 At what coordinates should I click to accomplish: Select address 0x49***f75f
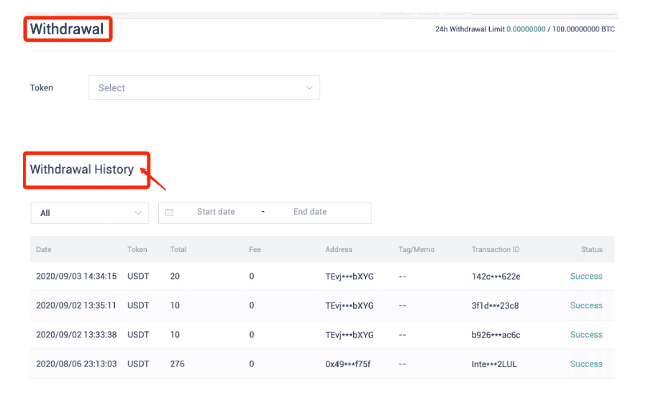click(348, 364)
